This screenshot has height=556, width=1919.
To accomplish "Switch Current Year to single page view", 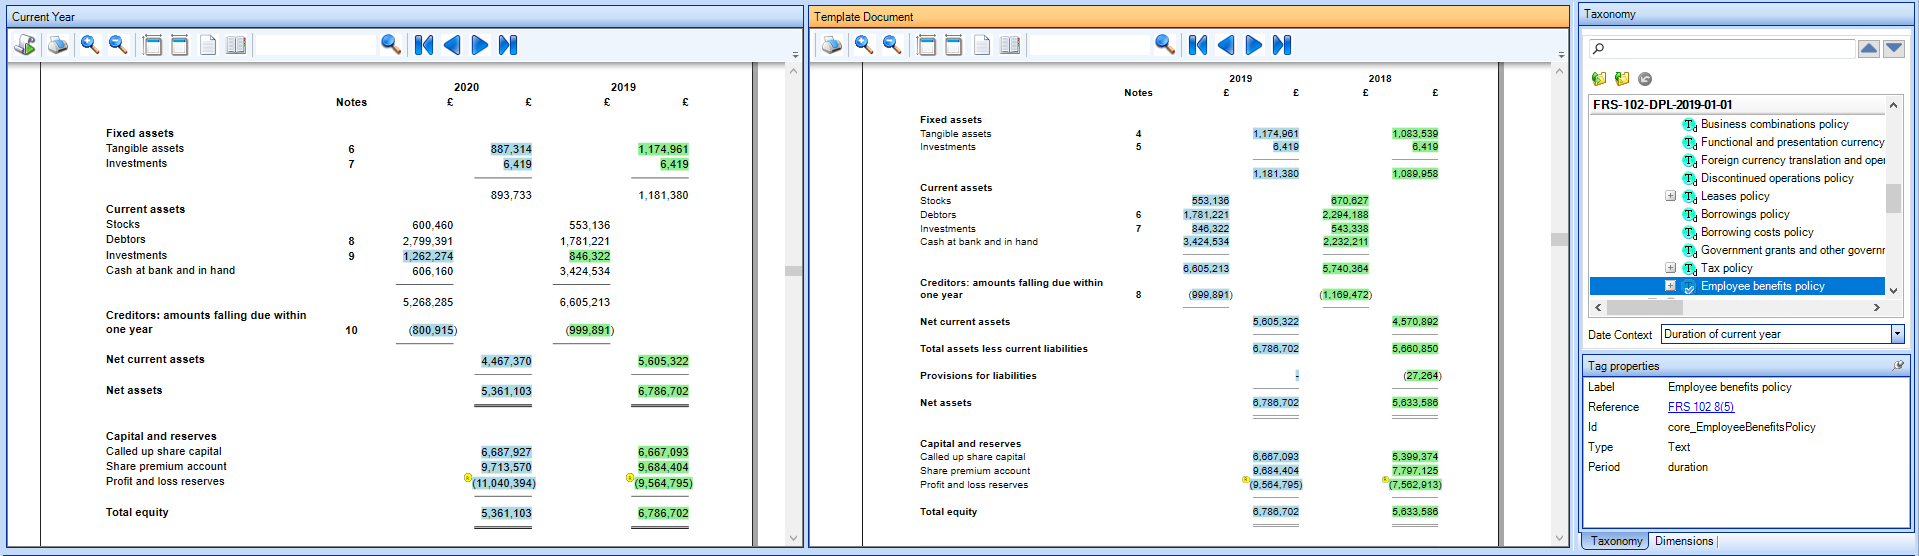I will pos(208,45).
